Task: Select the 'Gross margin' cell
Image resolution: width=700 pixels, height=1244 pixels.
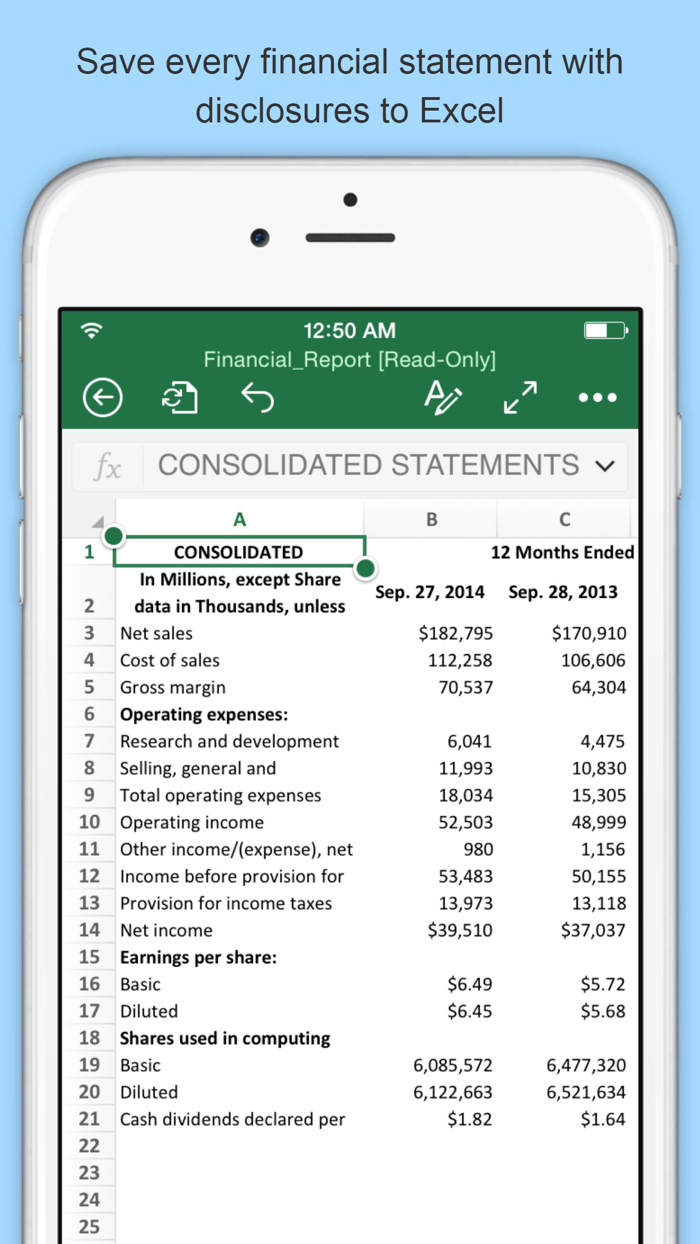Action: pos(173,687)
